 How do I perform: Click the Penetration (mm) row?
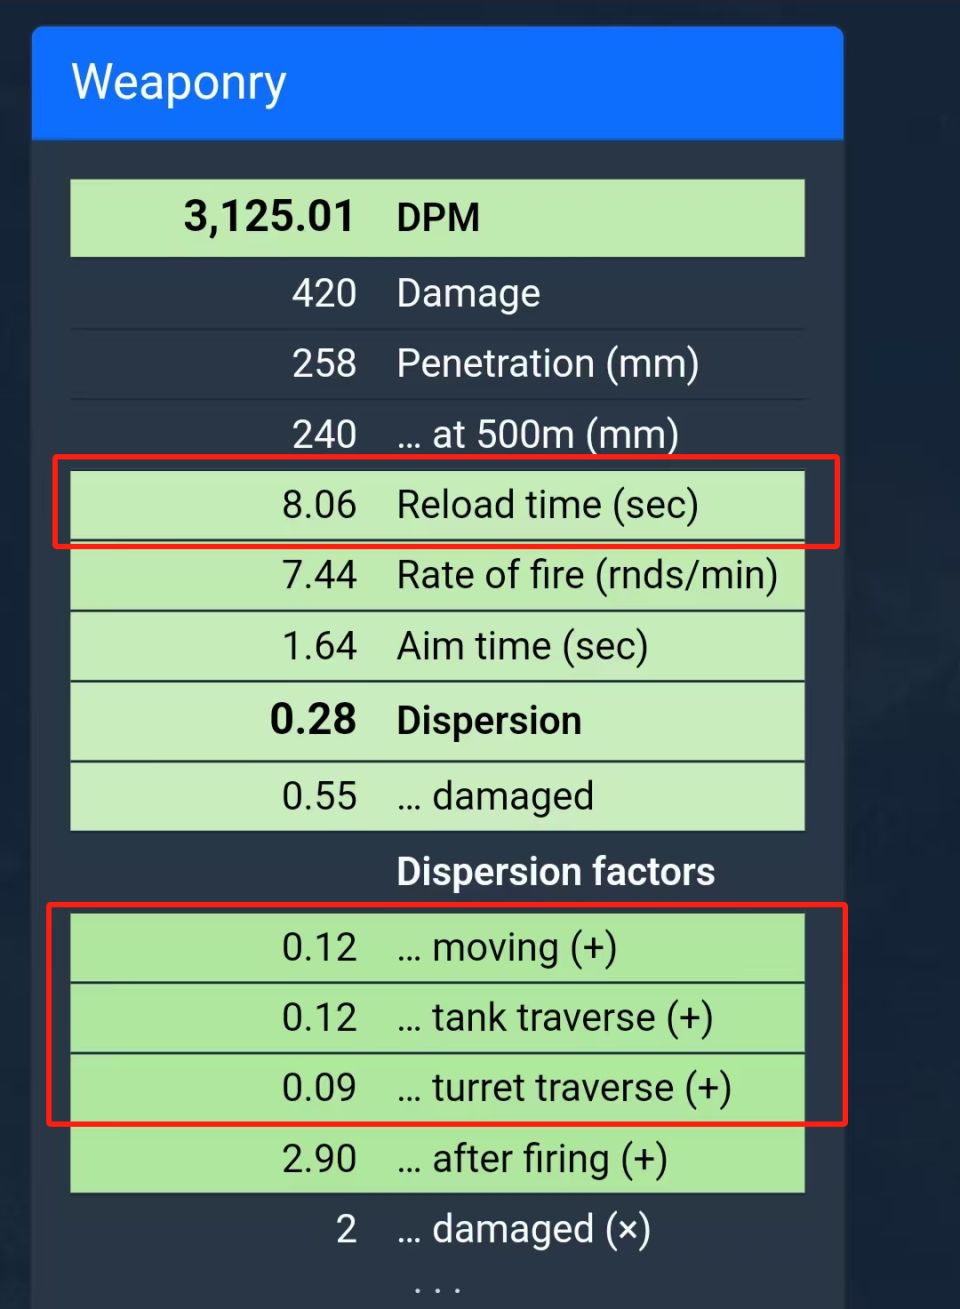[437, 364]
